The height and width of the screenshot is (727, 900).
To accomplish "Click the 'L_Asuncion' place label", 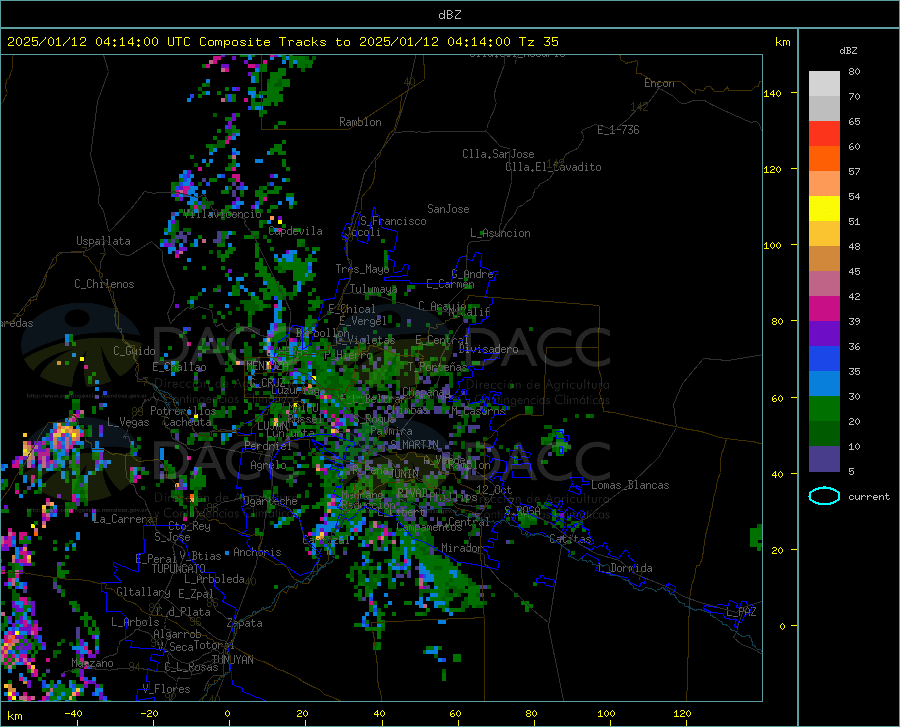I will pos(500,233).
